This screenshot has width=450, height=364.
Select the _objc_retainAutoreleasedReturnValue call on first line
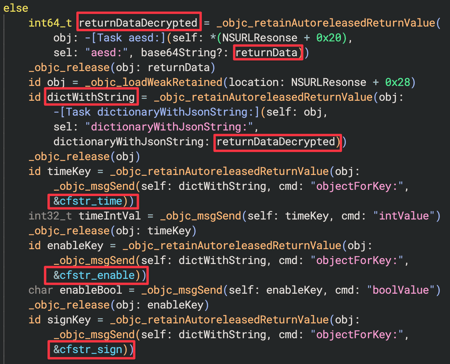pos(326,23)
